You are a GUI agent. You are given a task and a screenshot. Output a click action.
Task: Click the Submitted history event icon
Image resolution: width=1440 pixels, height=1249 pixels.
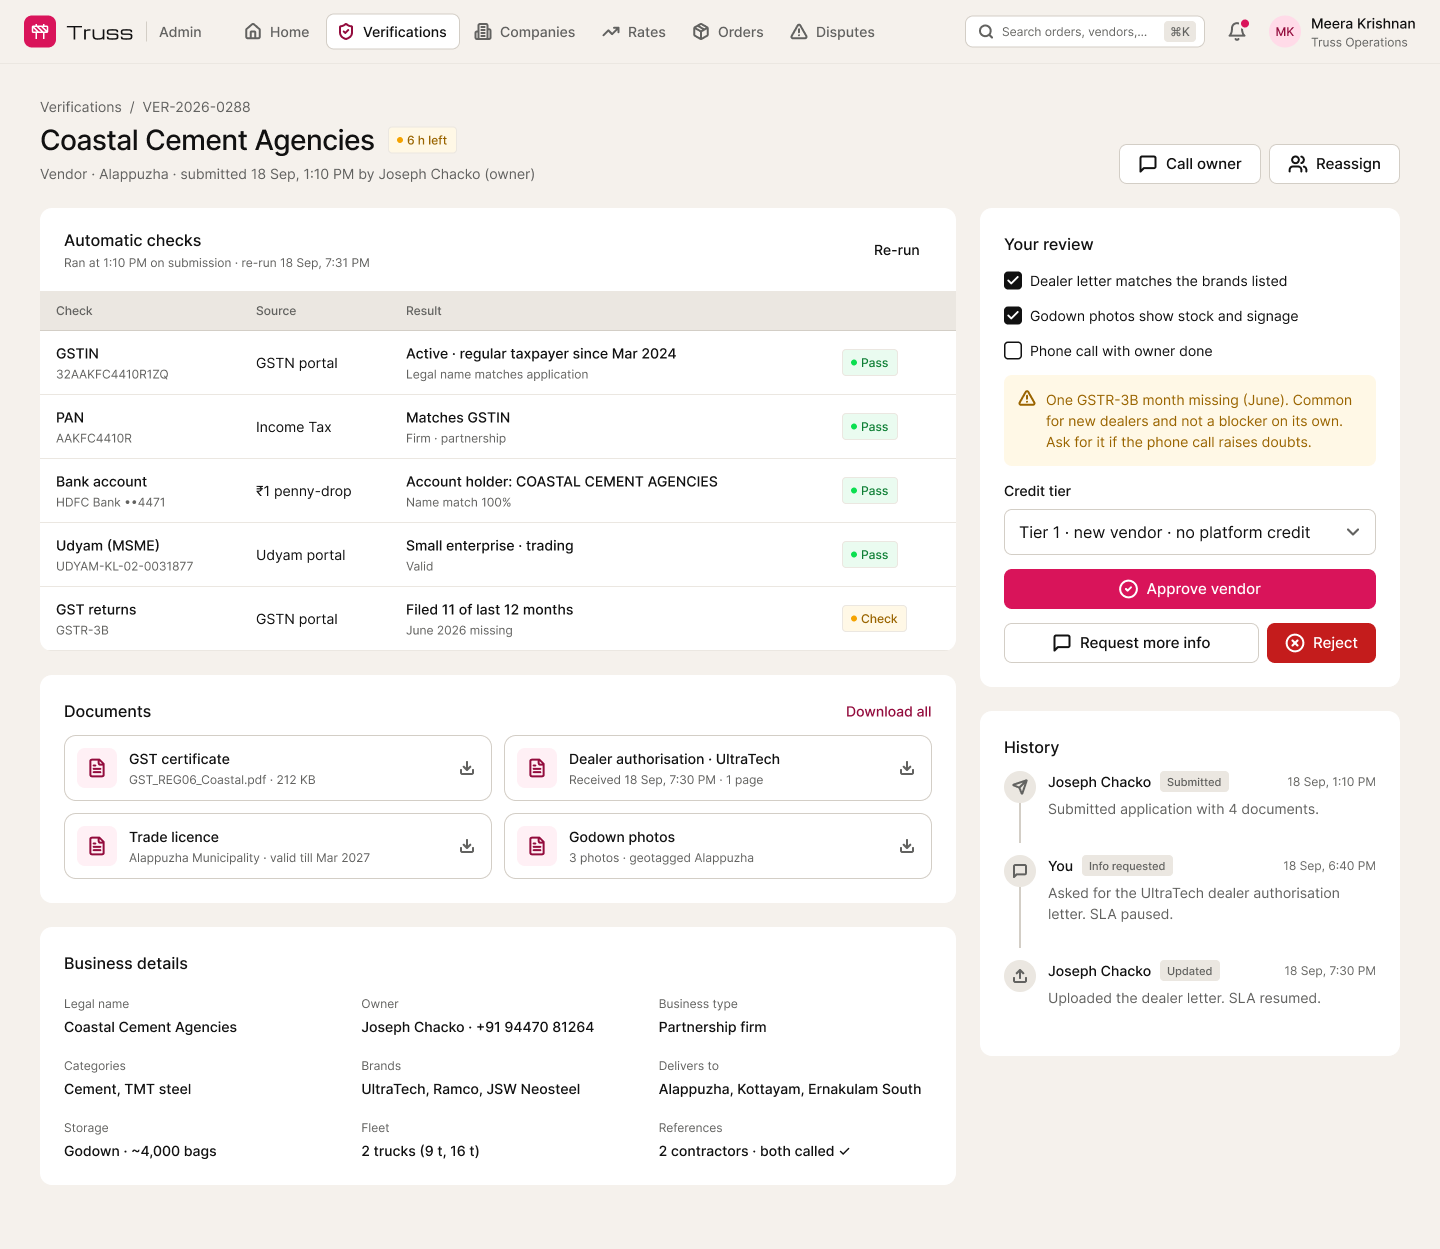click(x=1020, y=787)
